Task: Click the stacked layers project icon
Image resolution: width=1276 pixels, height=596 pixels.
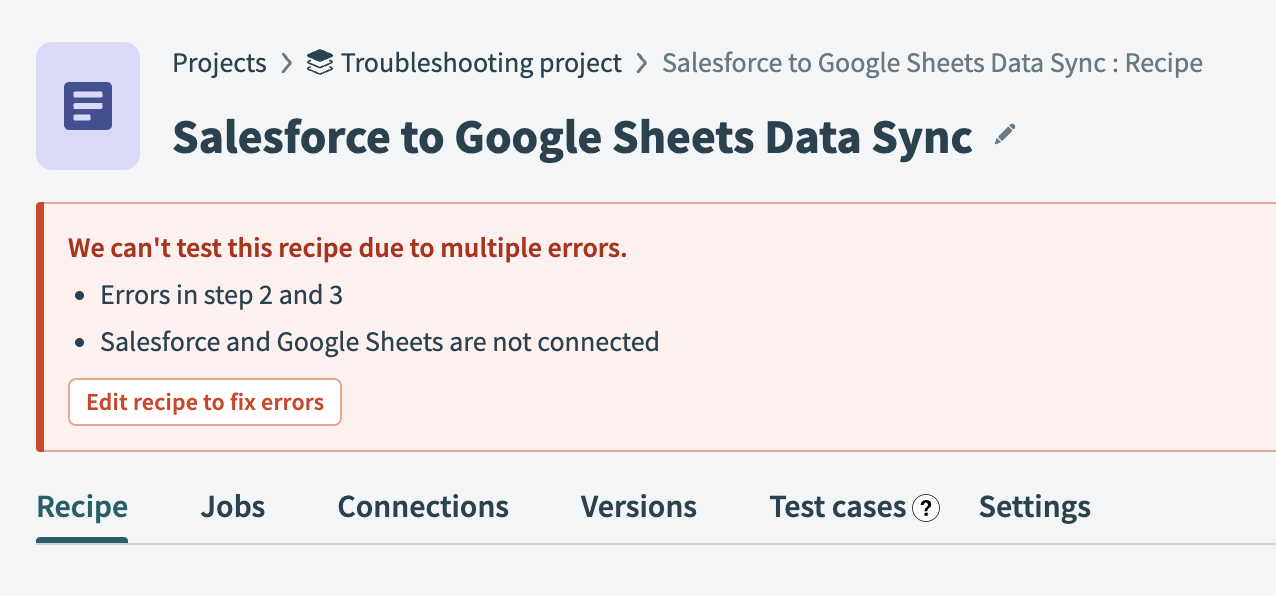Action: pos(320,63)
